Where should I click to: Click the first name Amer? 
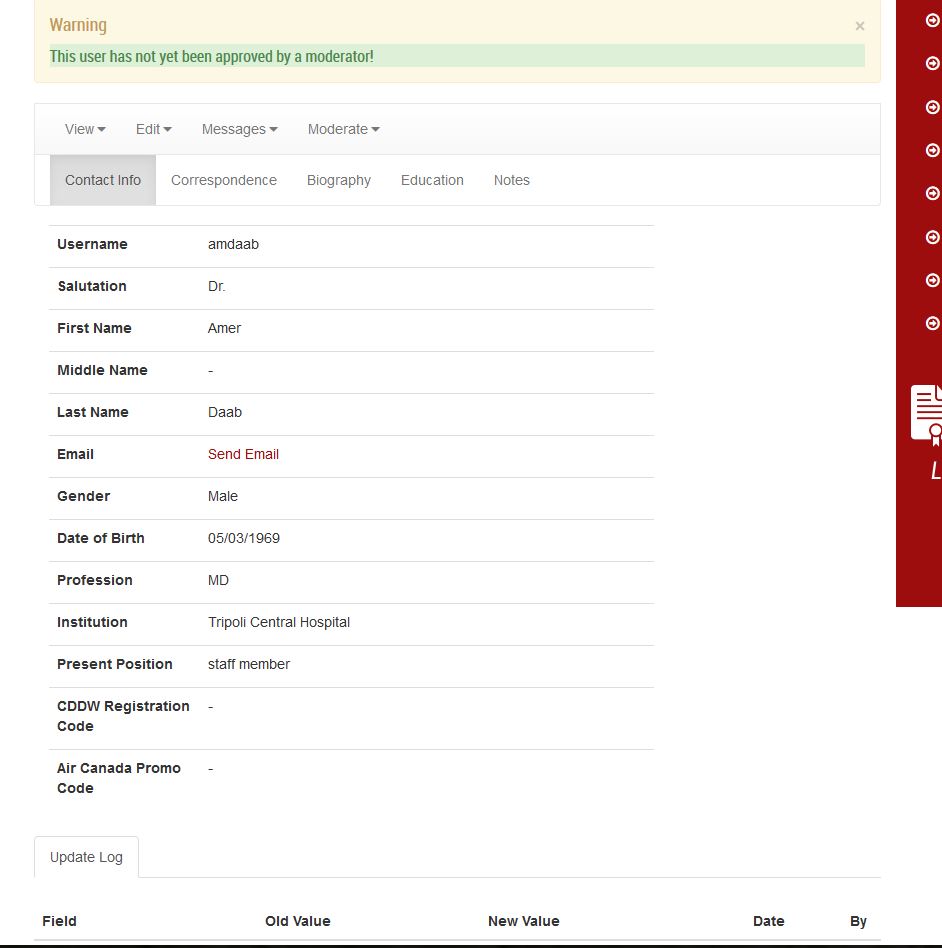coord(224,328)
